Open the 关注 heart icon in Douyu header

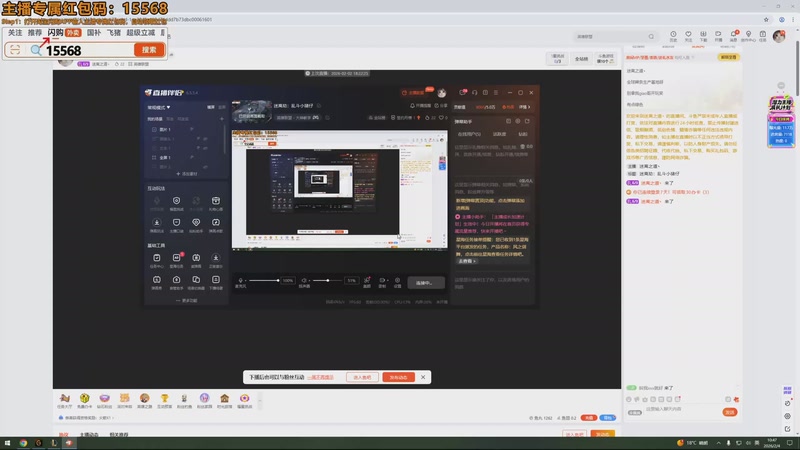(x=688, y=34)
